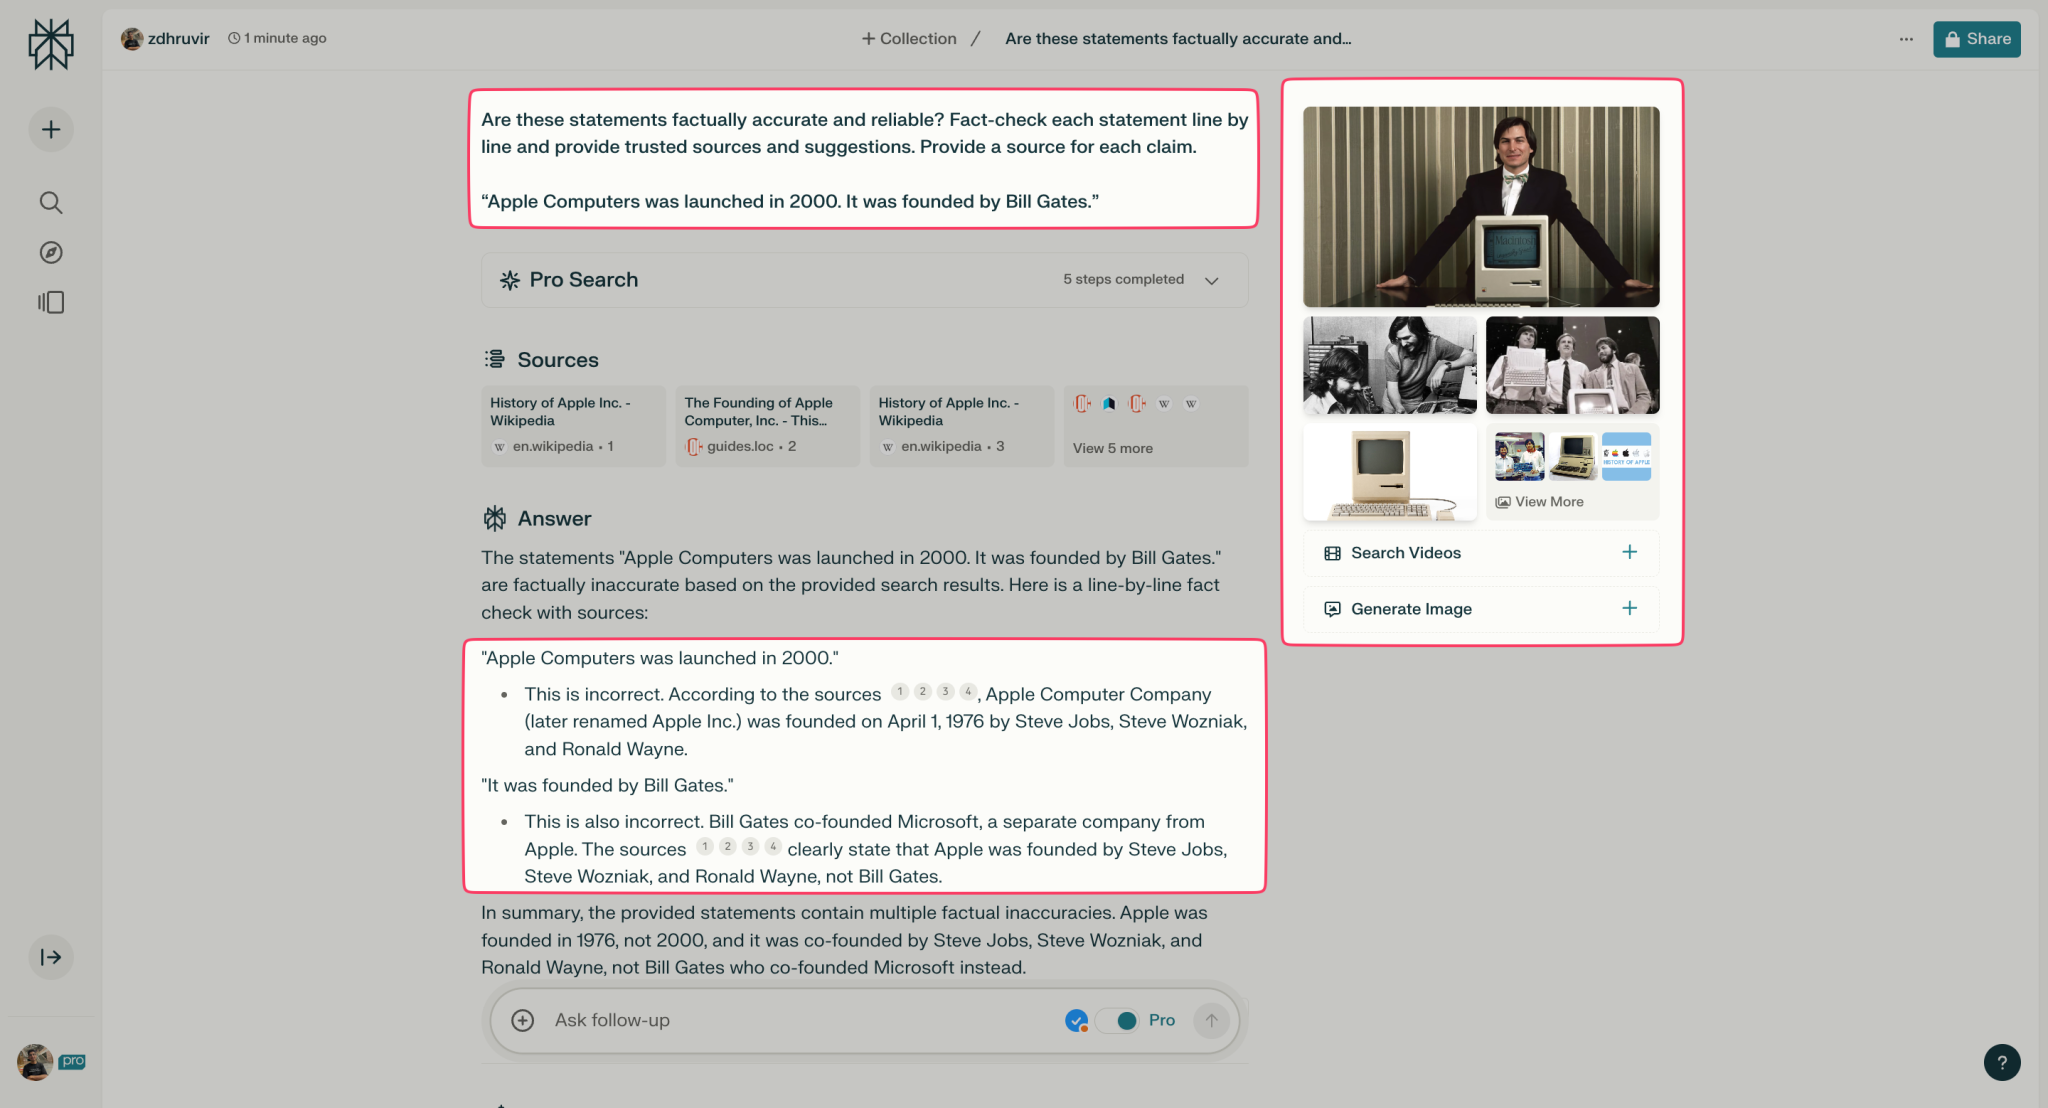Screen dimensions: 2048x1108
Task: Add thread to a Collection
Action: pos(908,38)
